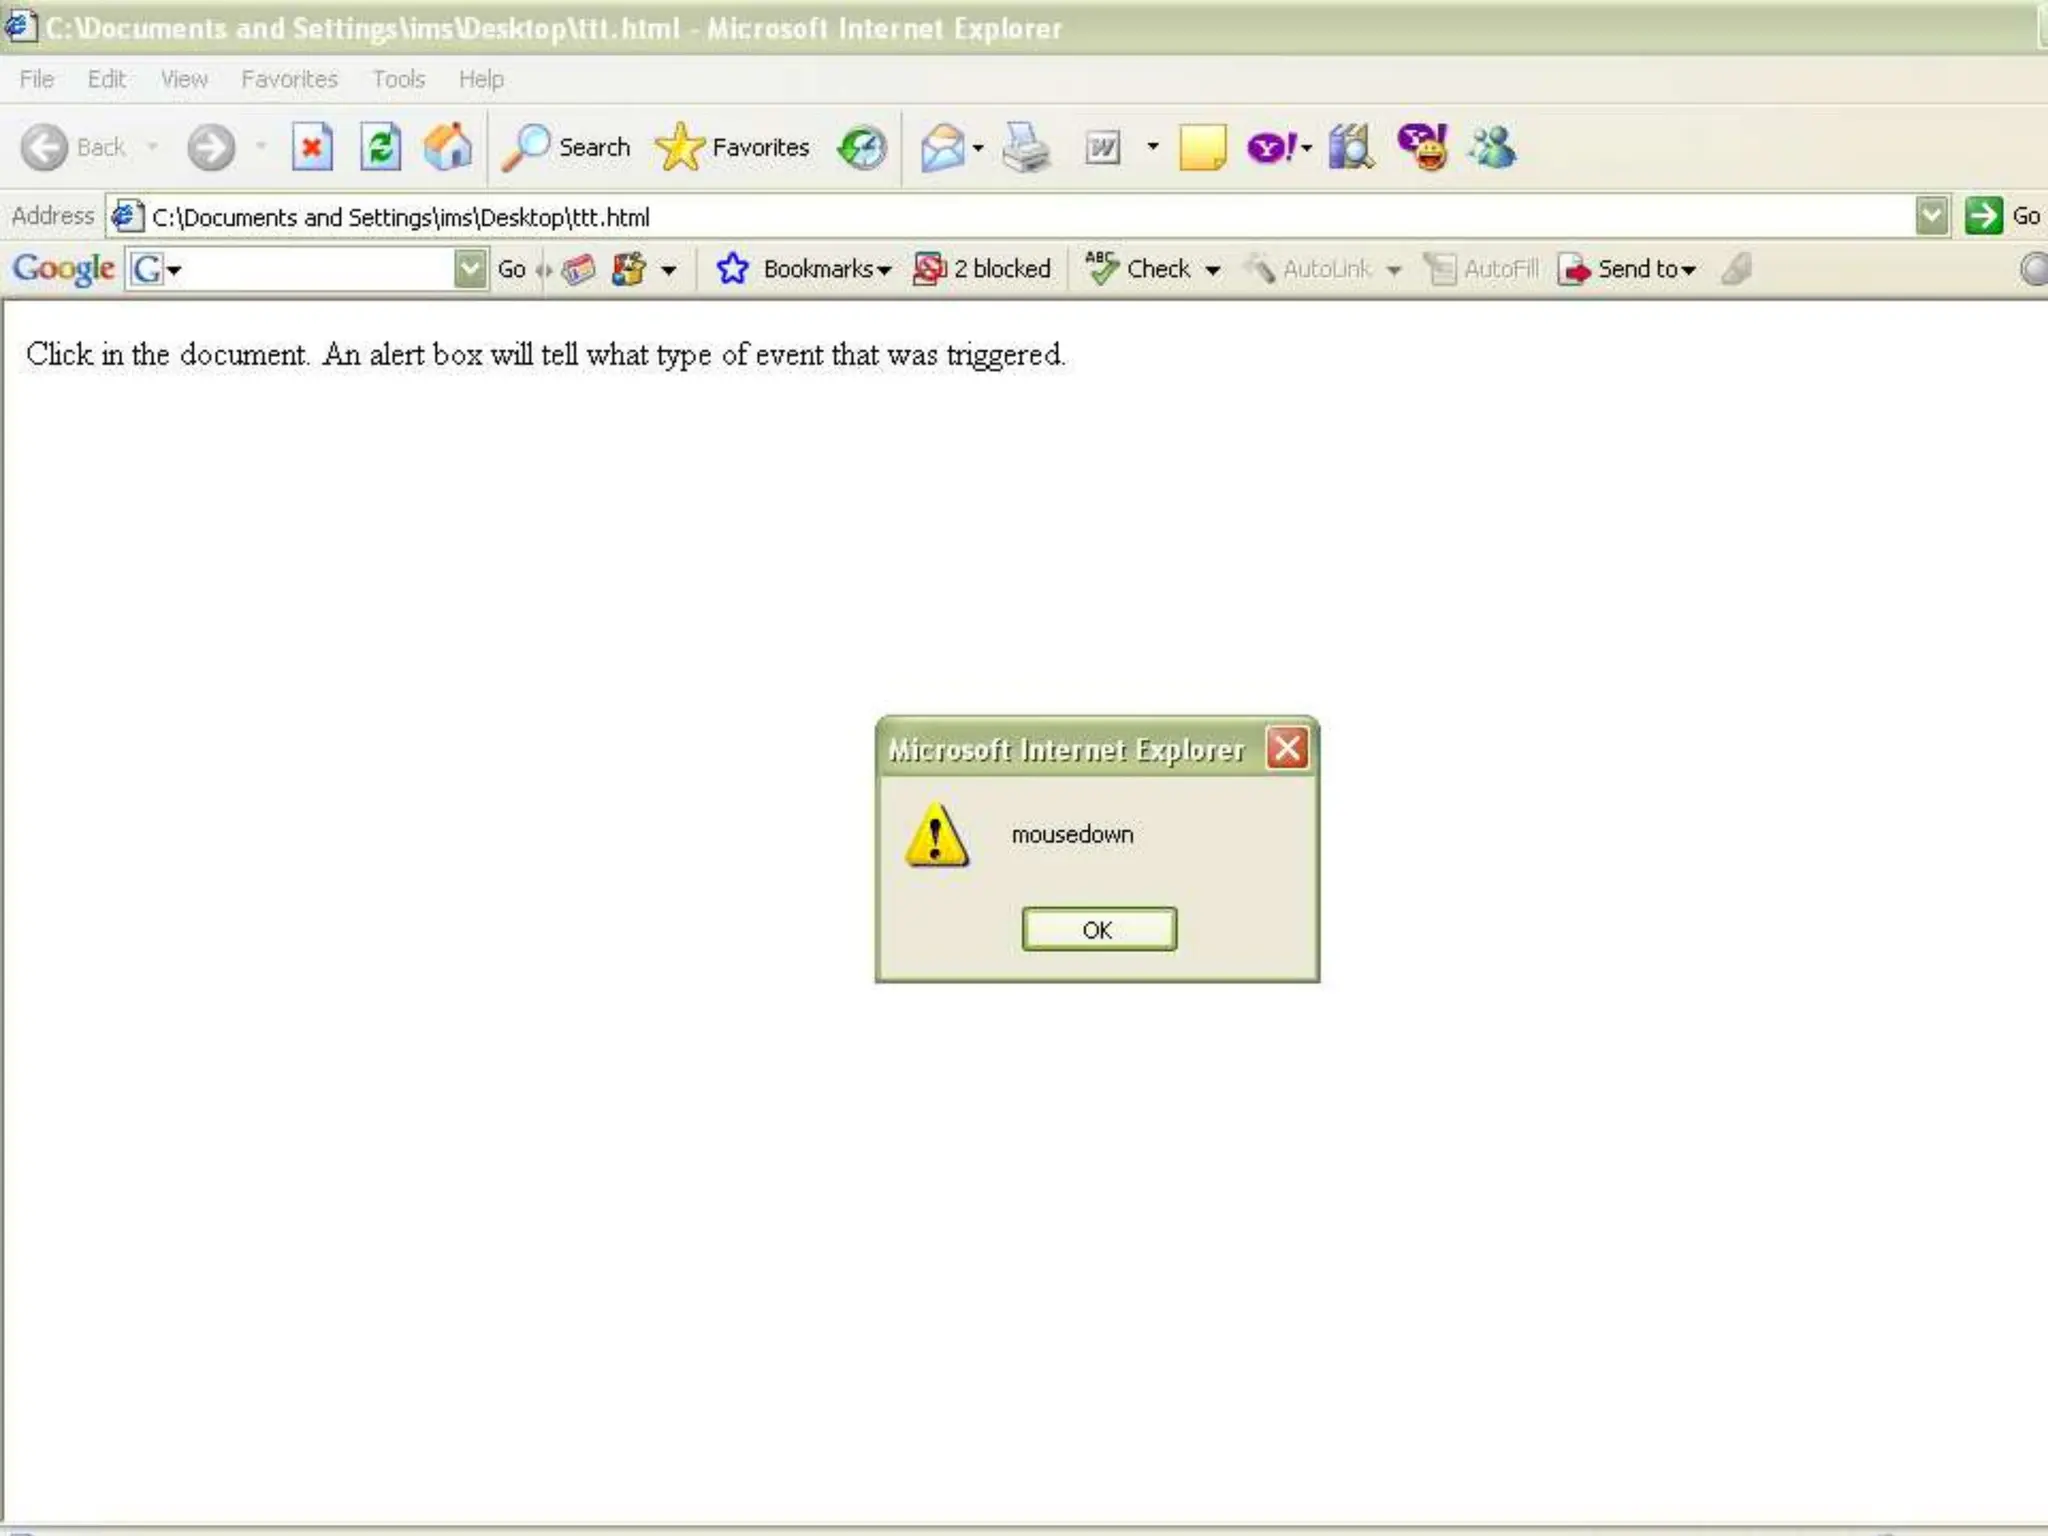Expand the Mail button dropdown arrow
This screenshot has width=2048, height=1536.
[978, 148]
